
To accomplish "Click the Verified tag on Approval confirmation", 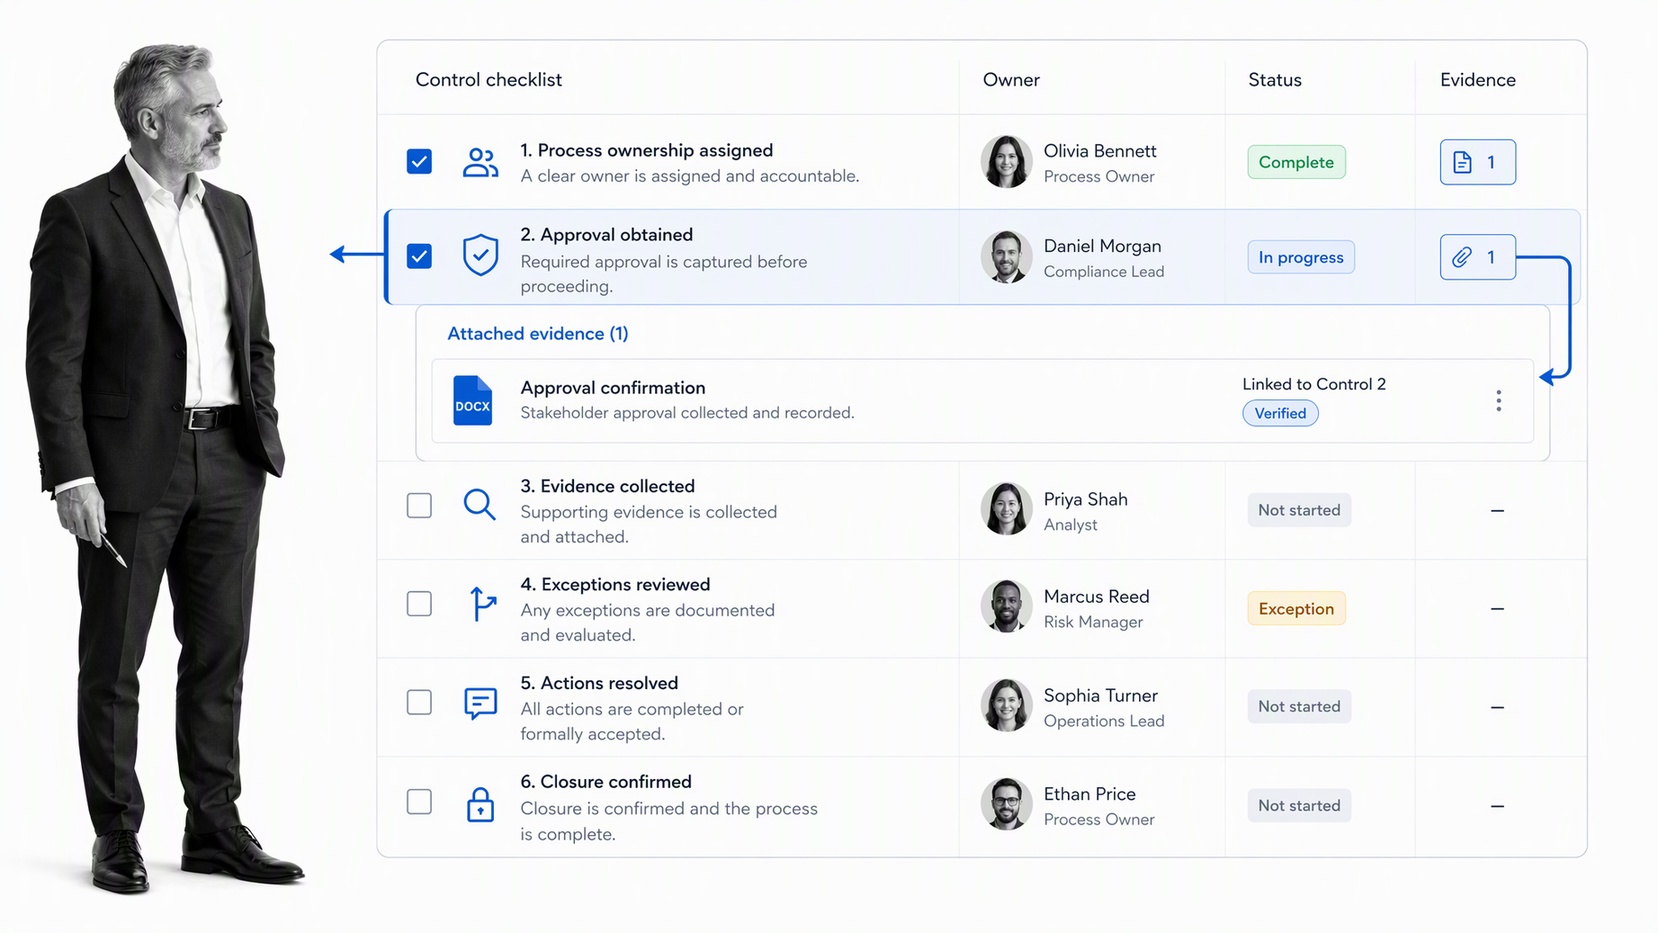I will coord(1280,413).
